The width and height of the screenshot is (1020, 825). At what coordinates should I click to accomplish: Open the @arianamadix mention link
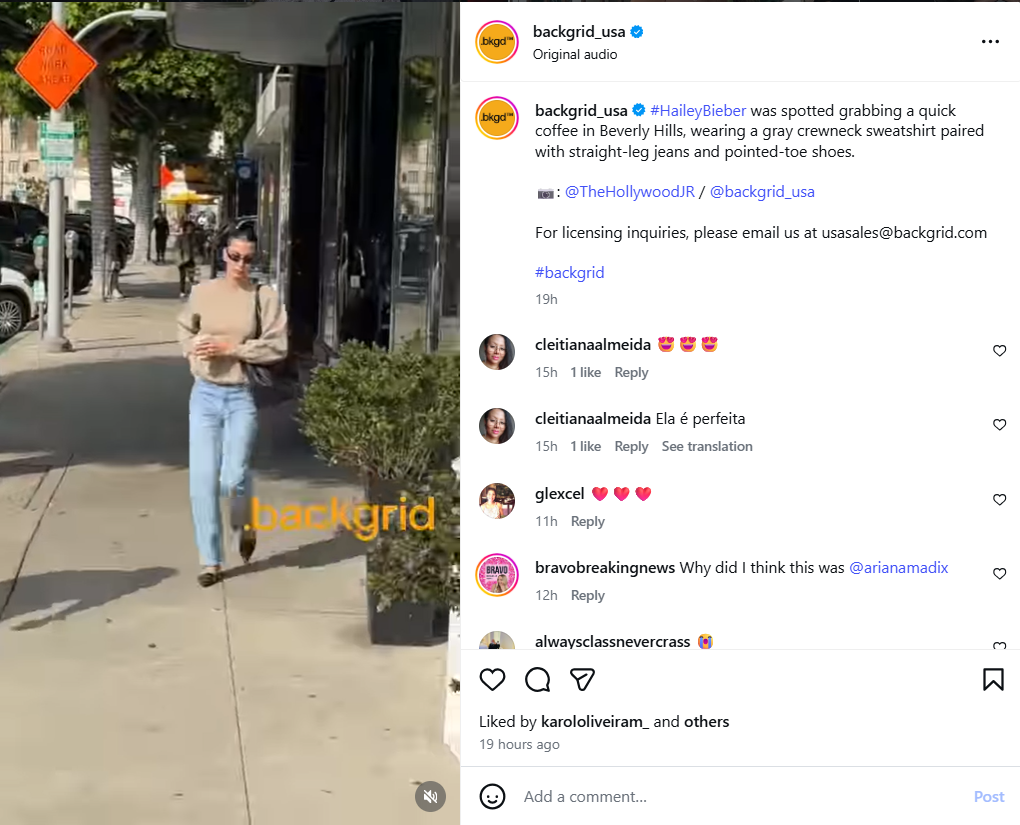click(x=898, y=567)
